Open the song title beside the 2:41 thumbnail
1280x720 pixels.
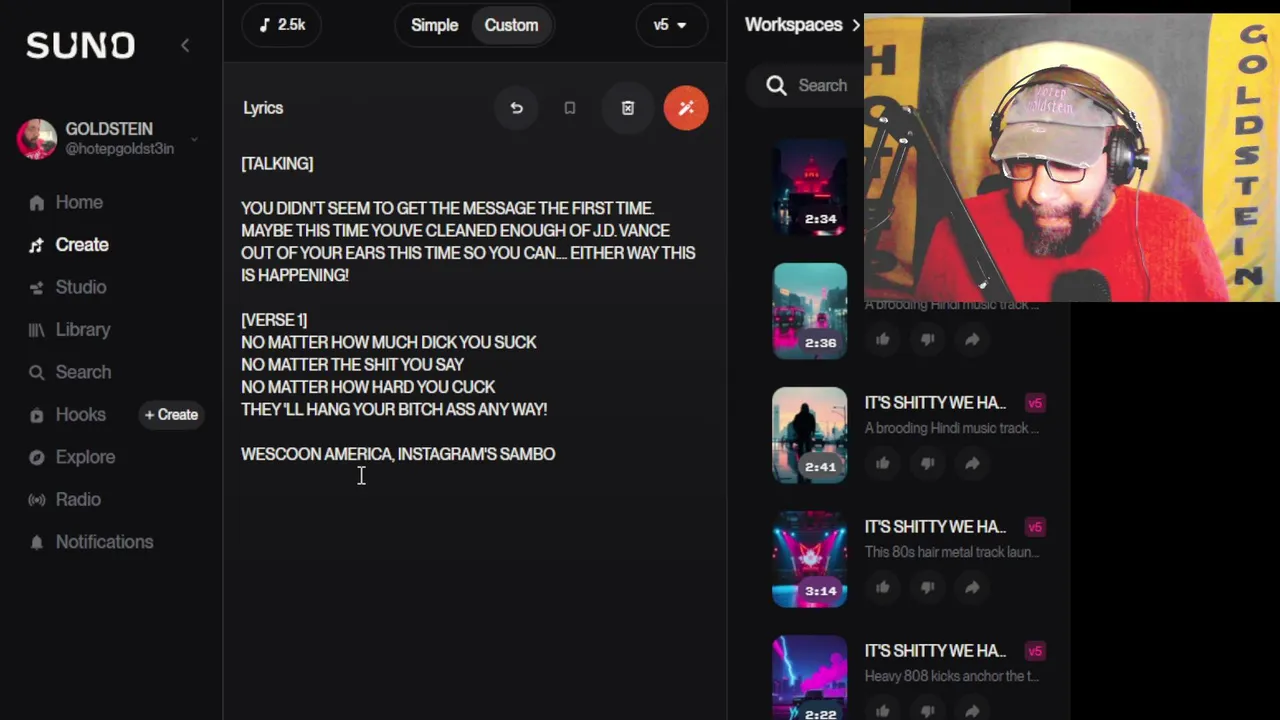(x=935, y=403)
